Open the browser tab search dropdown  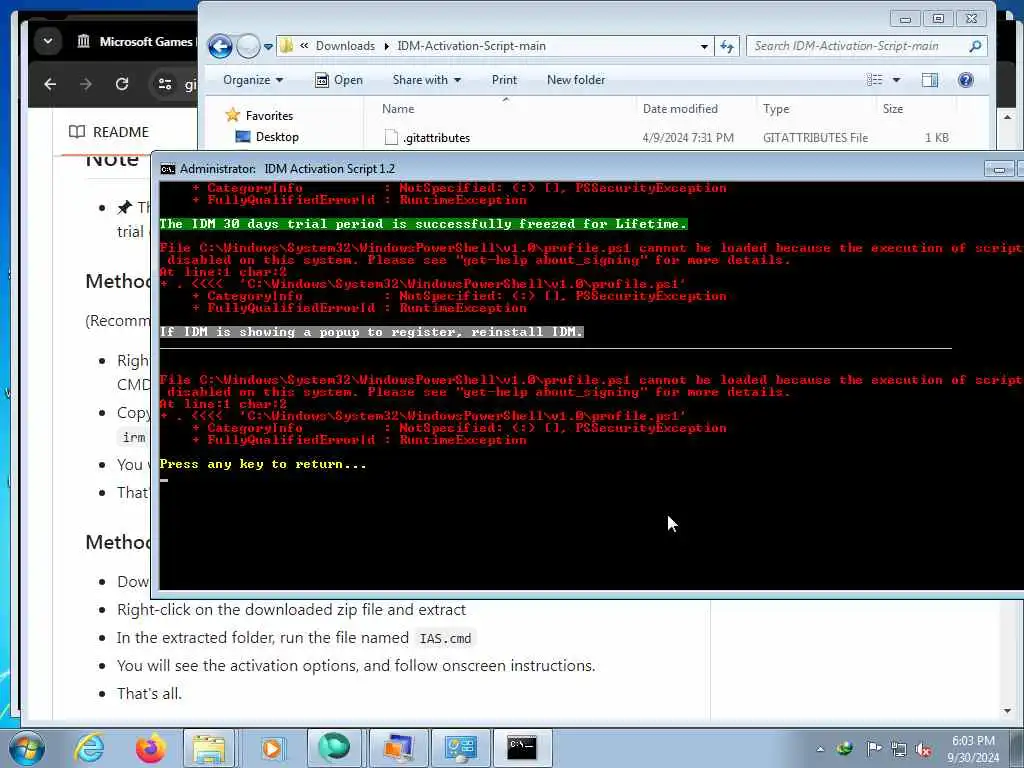48,40
